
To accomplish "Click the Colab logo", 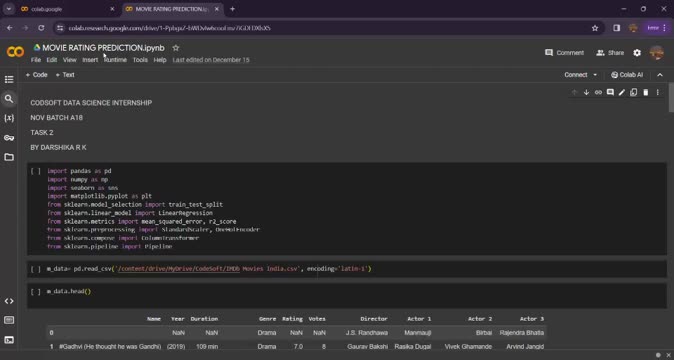I will click(15, 52).
